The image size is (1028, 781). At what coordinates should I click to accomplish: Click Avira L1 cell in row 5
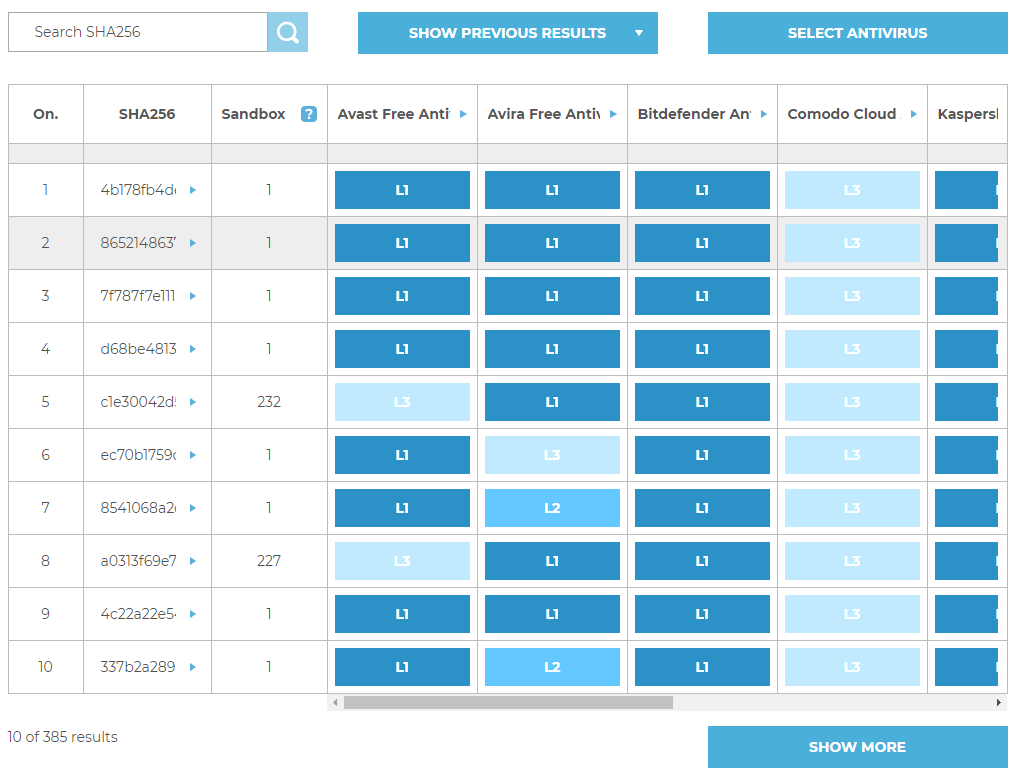point(553,402)
